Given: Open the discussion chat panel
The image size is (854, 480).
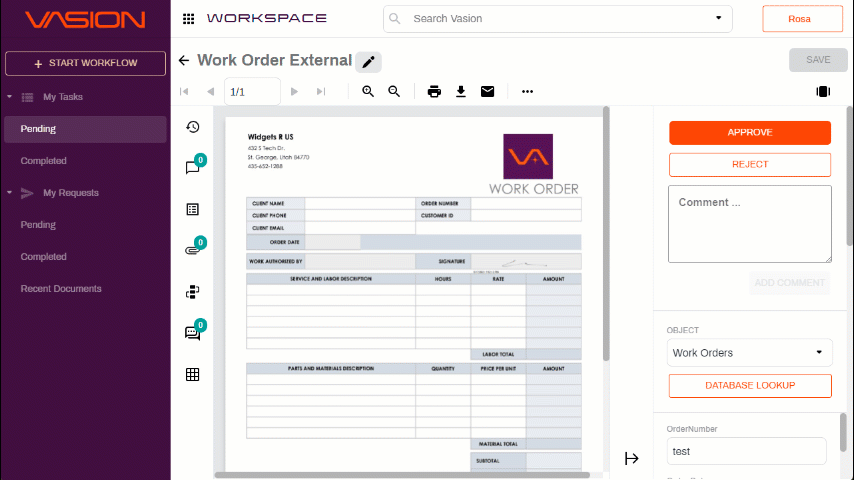Looking at the screenshot, I should click(193, 333).
